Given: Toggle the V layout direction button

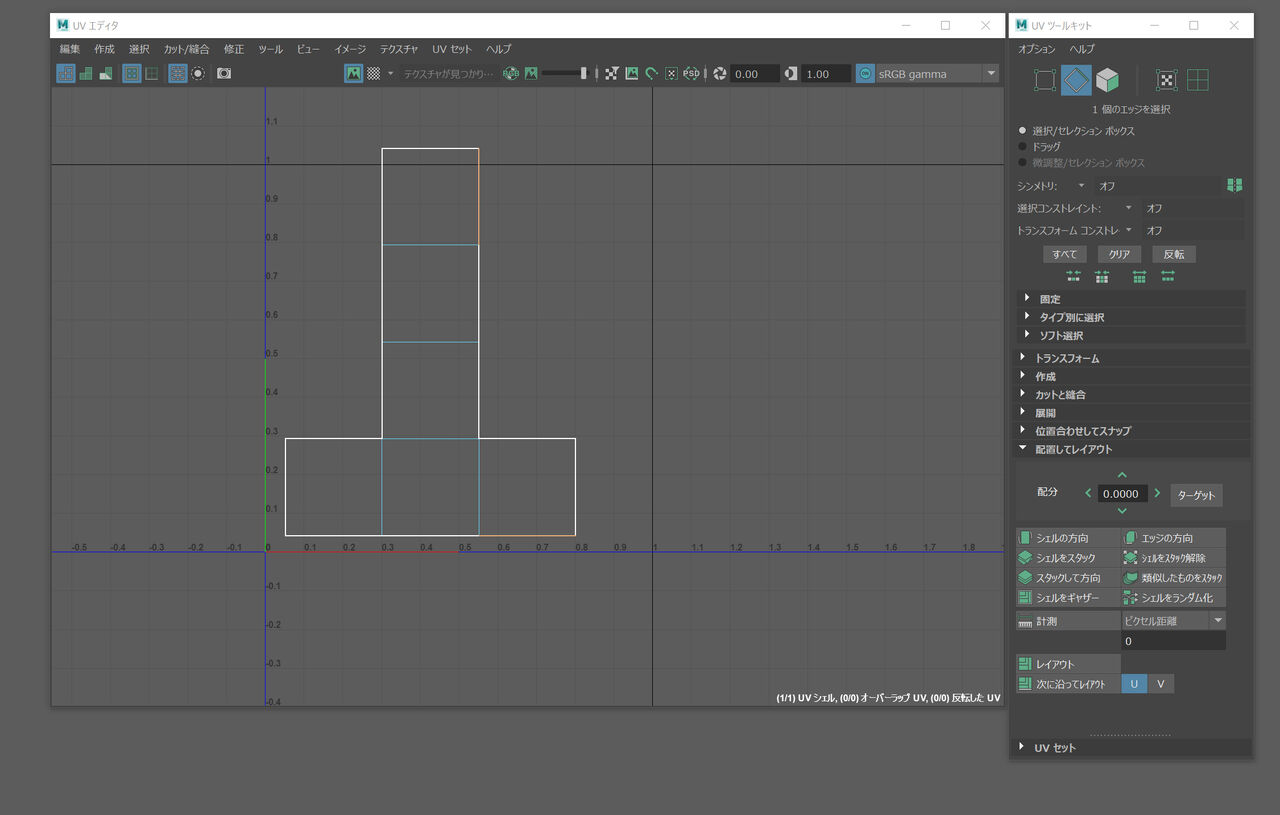Looking at the screenshot, I should [1161, 684].
